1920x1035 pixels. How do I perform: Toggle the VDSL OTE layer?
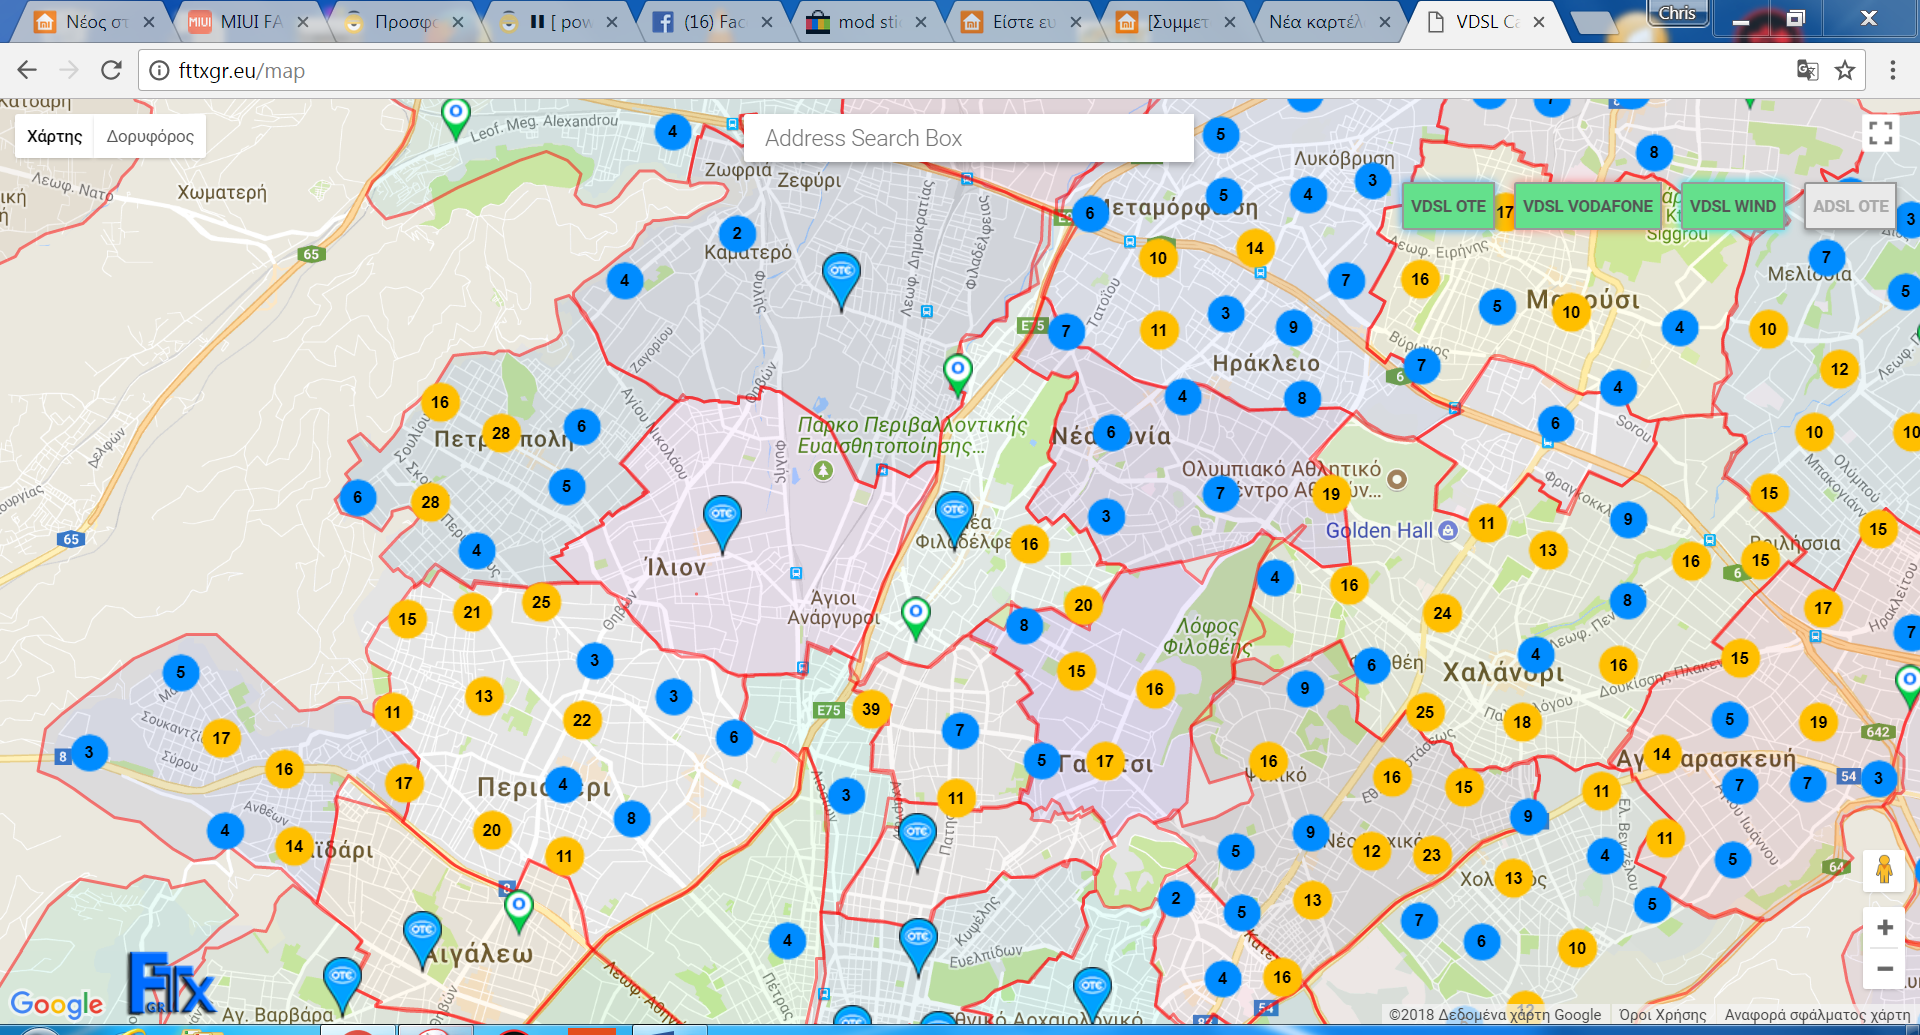coord(1447,206)
